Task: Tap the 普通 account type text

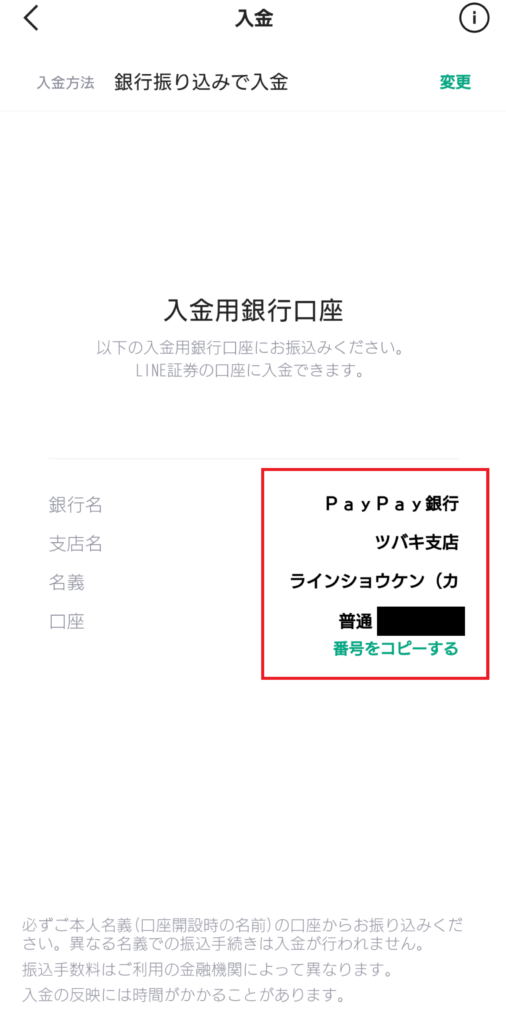Action: coord(355,621)
